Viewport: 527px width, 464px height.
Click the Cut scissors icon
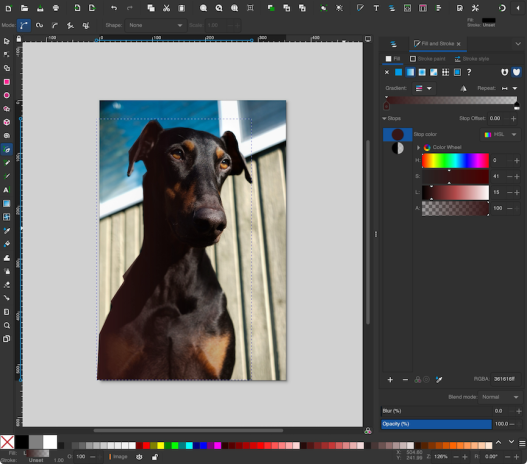point(166,8)
